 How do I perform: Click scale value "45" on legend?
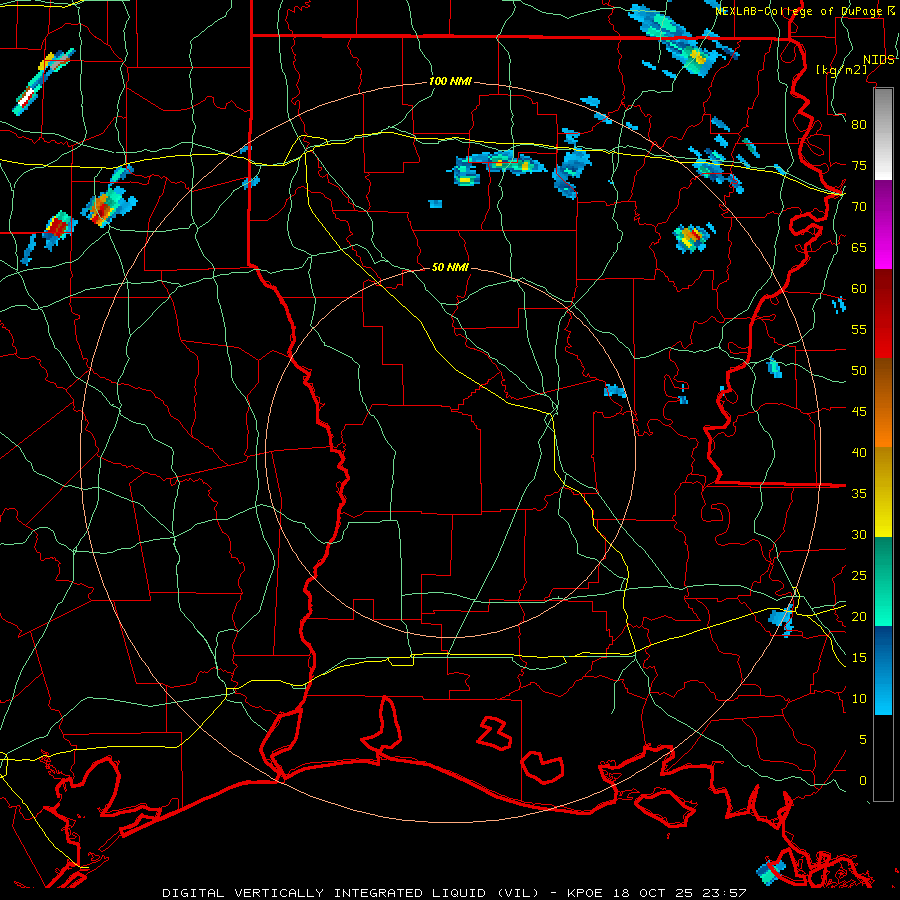click(859, 412)
